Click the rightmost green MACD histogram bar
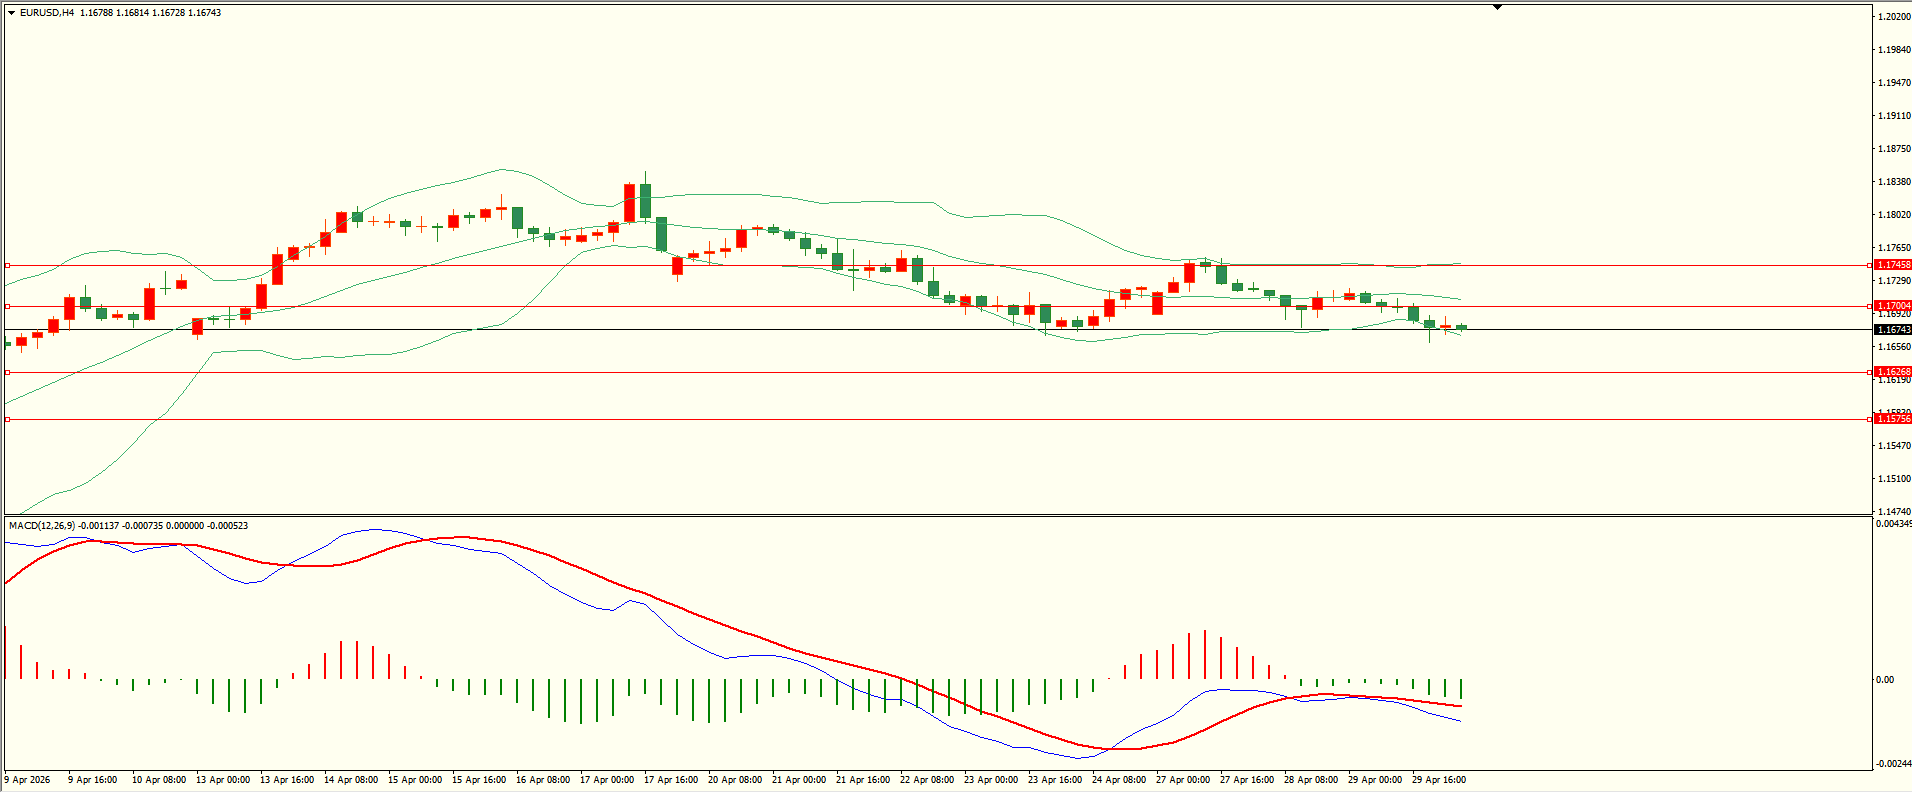The height and width of the screenshot is (793, 1912). click(1461, 689)
